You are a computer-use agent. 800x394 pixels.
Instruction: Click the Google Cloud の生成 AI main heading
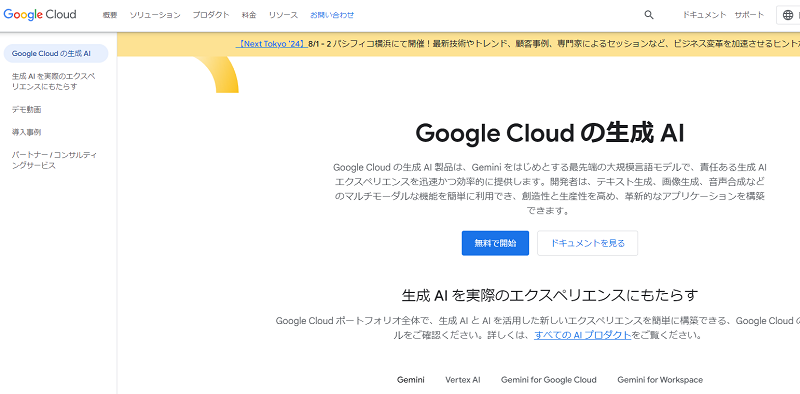point(549,133)
